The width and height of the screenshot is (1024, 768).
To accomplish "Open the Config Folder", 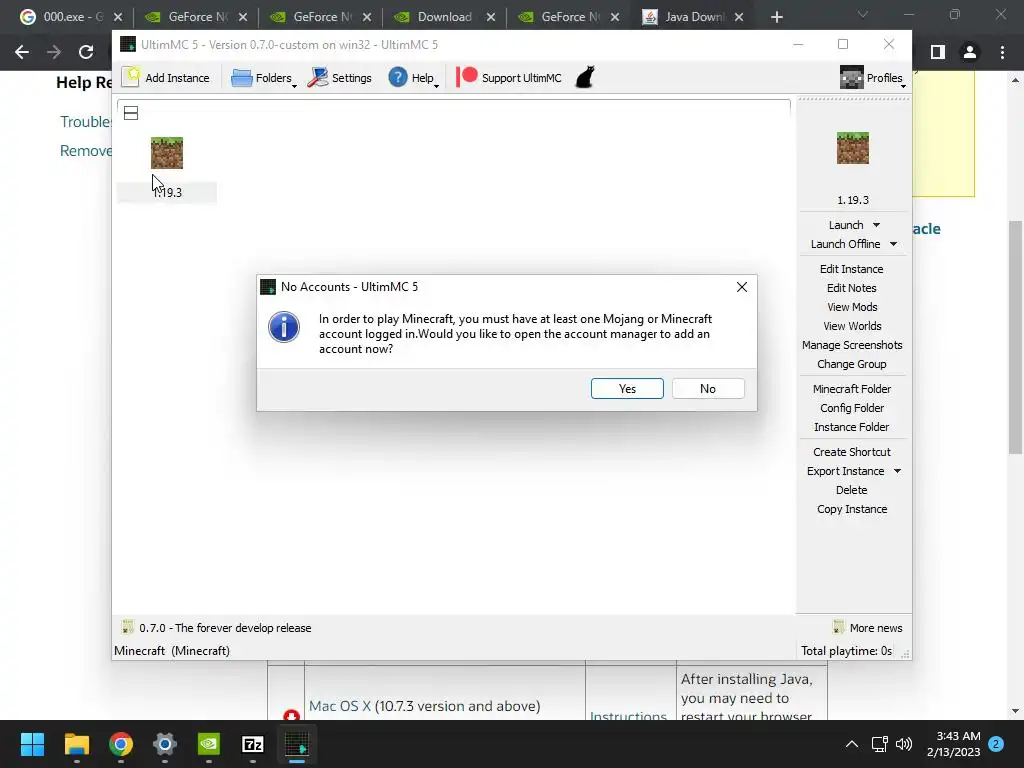I will 852,408.
